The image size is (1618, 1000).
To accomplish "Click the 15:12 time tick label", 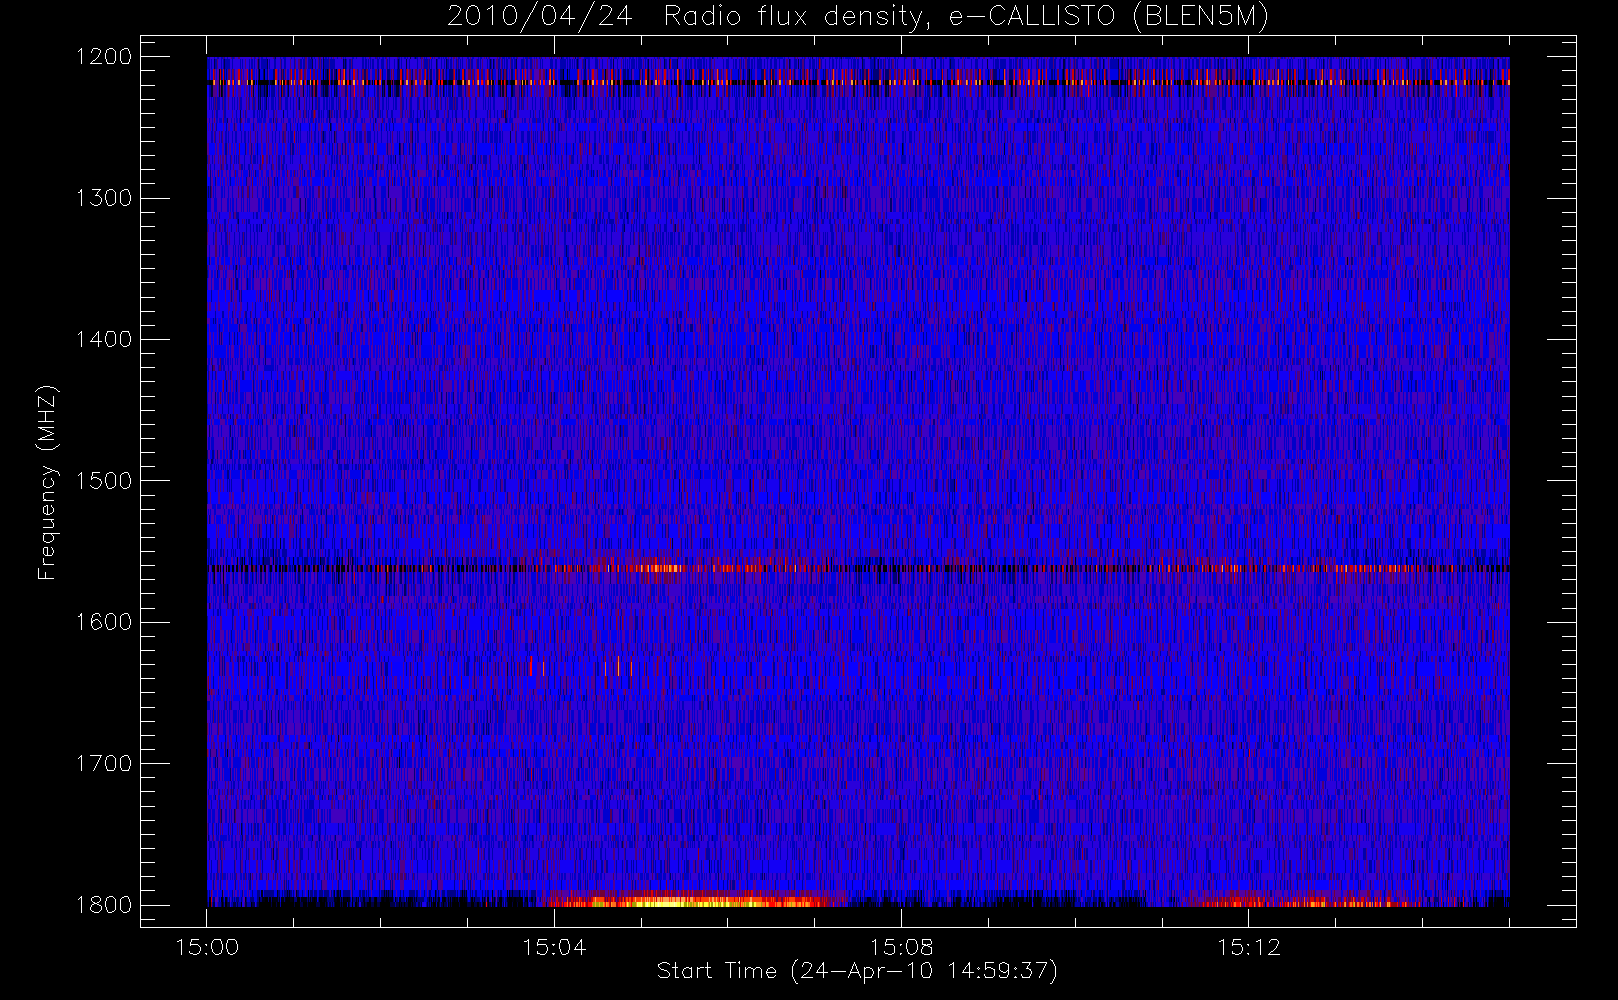I will tap(1248, 947).
